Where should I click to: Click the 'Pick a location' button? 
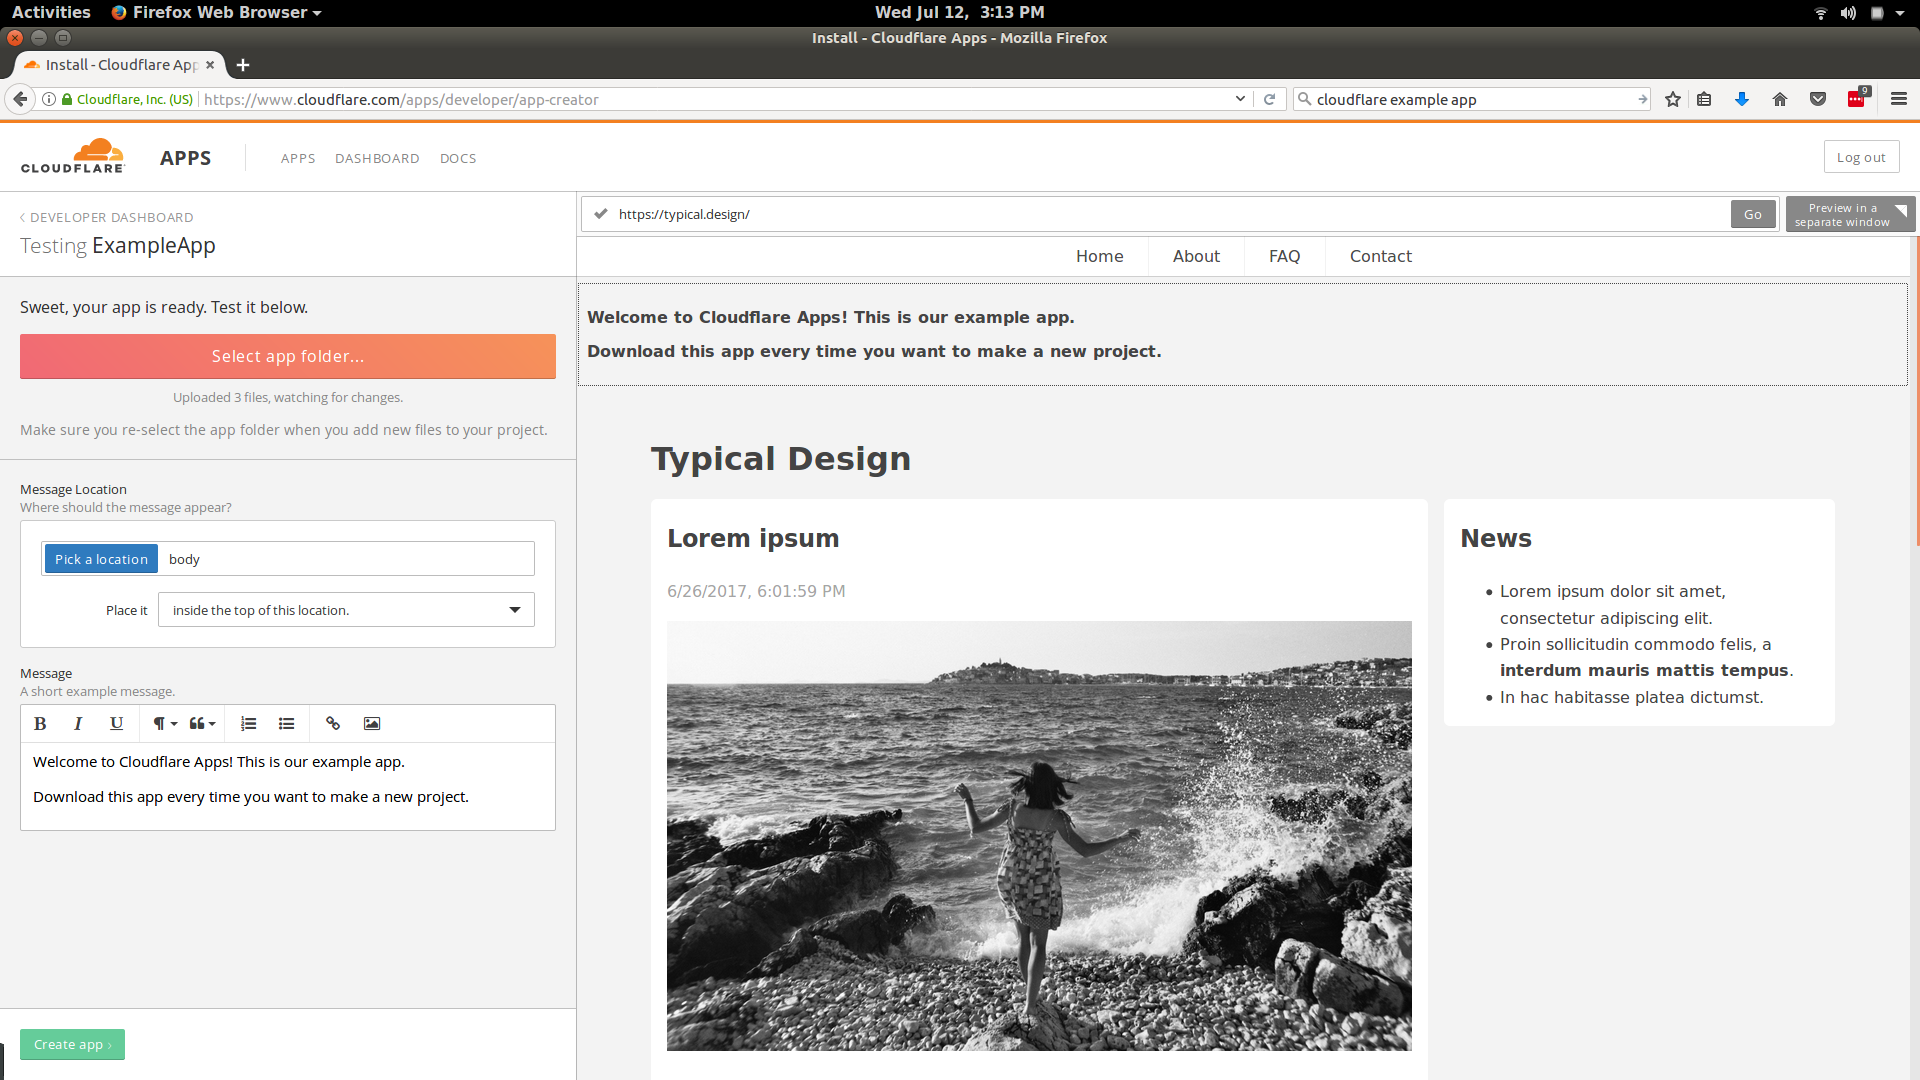point(101,559)
